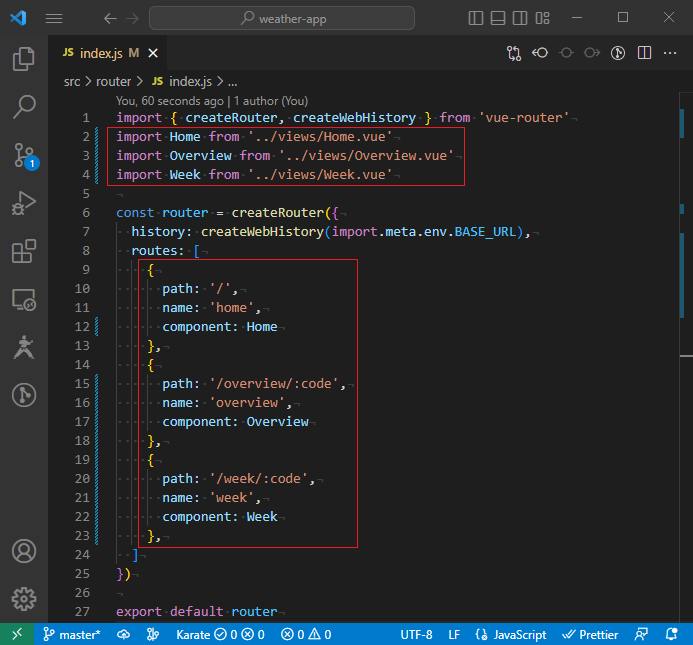This screenshot has width=693, height=645.
Task: Close the index.js tab
Action: [x=153, y=53]
